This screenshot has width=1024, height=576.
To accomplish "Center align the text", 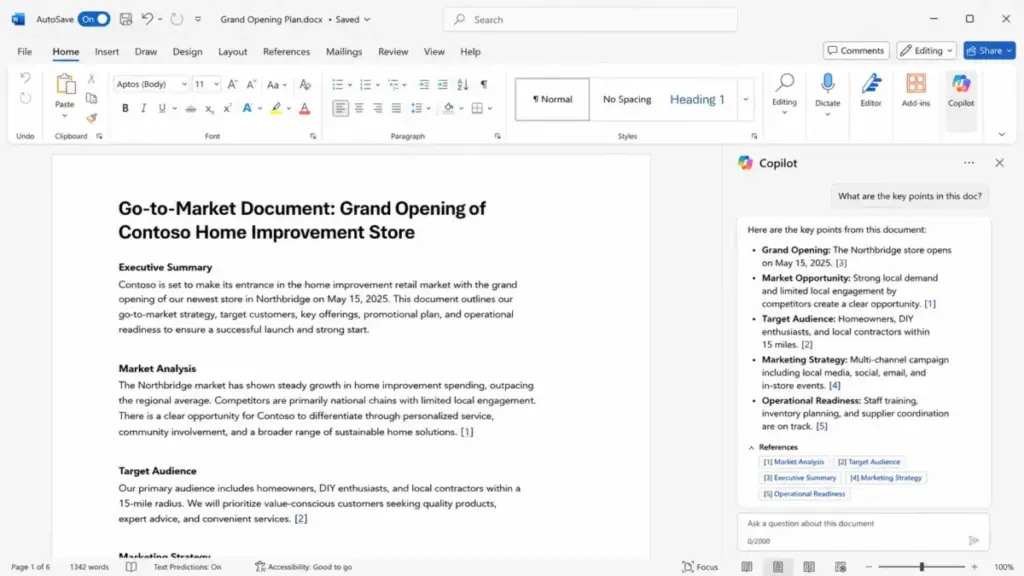I will [x=359, y=108].
